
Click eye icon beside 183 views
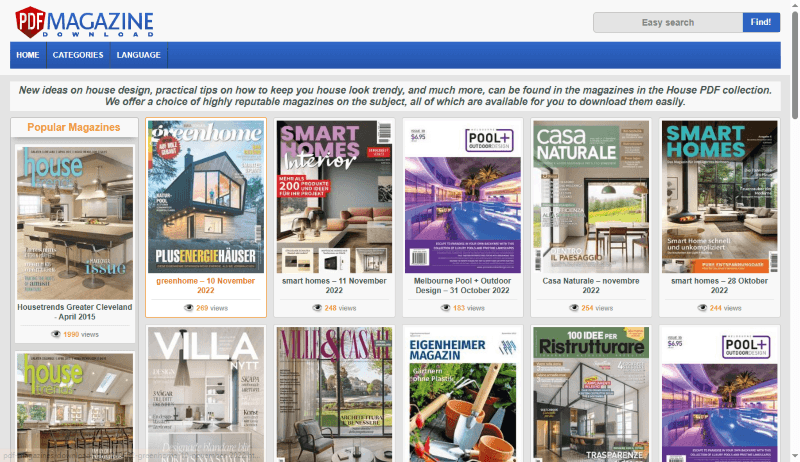pyautogui.click(x=446, y=308)
